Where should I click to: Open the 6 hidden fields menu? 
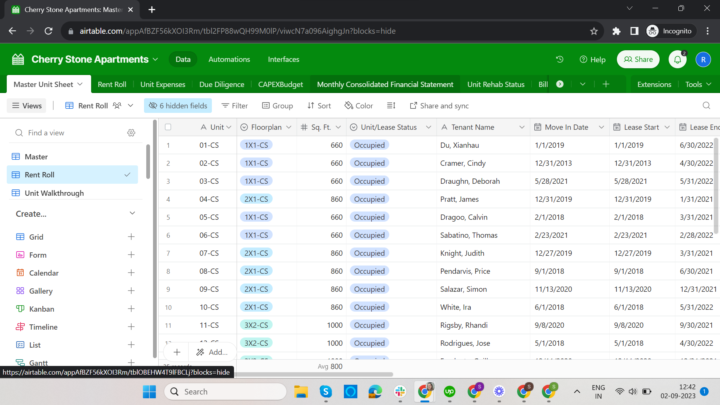[x=177, y=105]
